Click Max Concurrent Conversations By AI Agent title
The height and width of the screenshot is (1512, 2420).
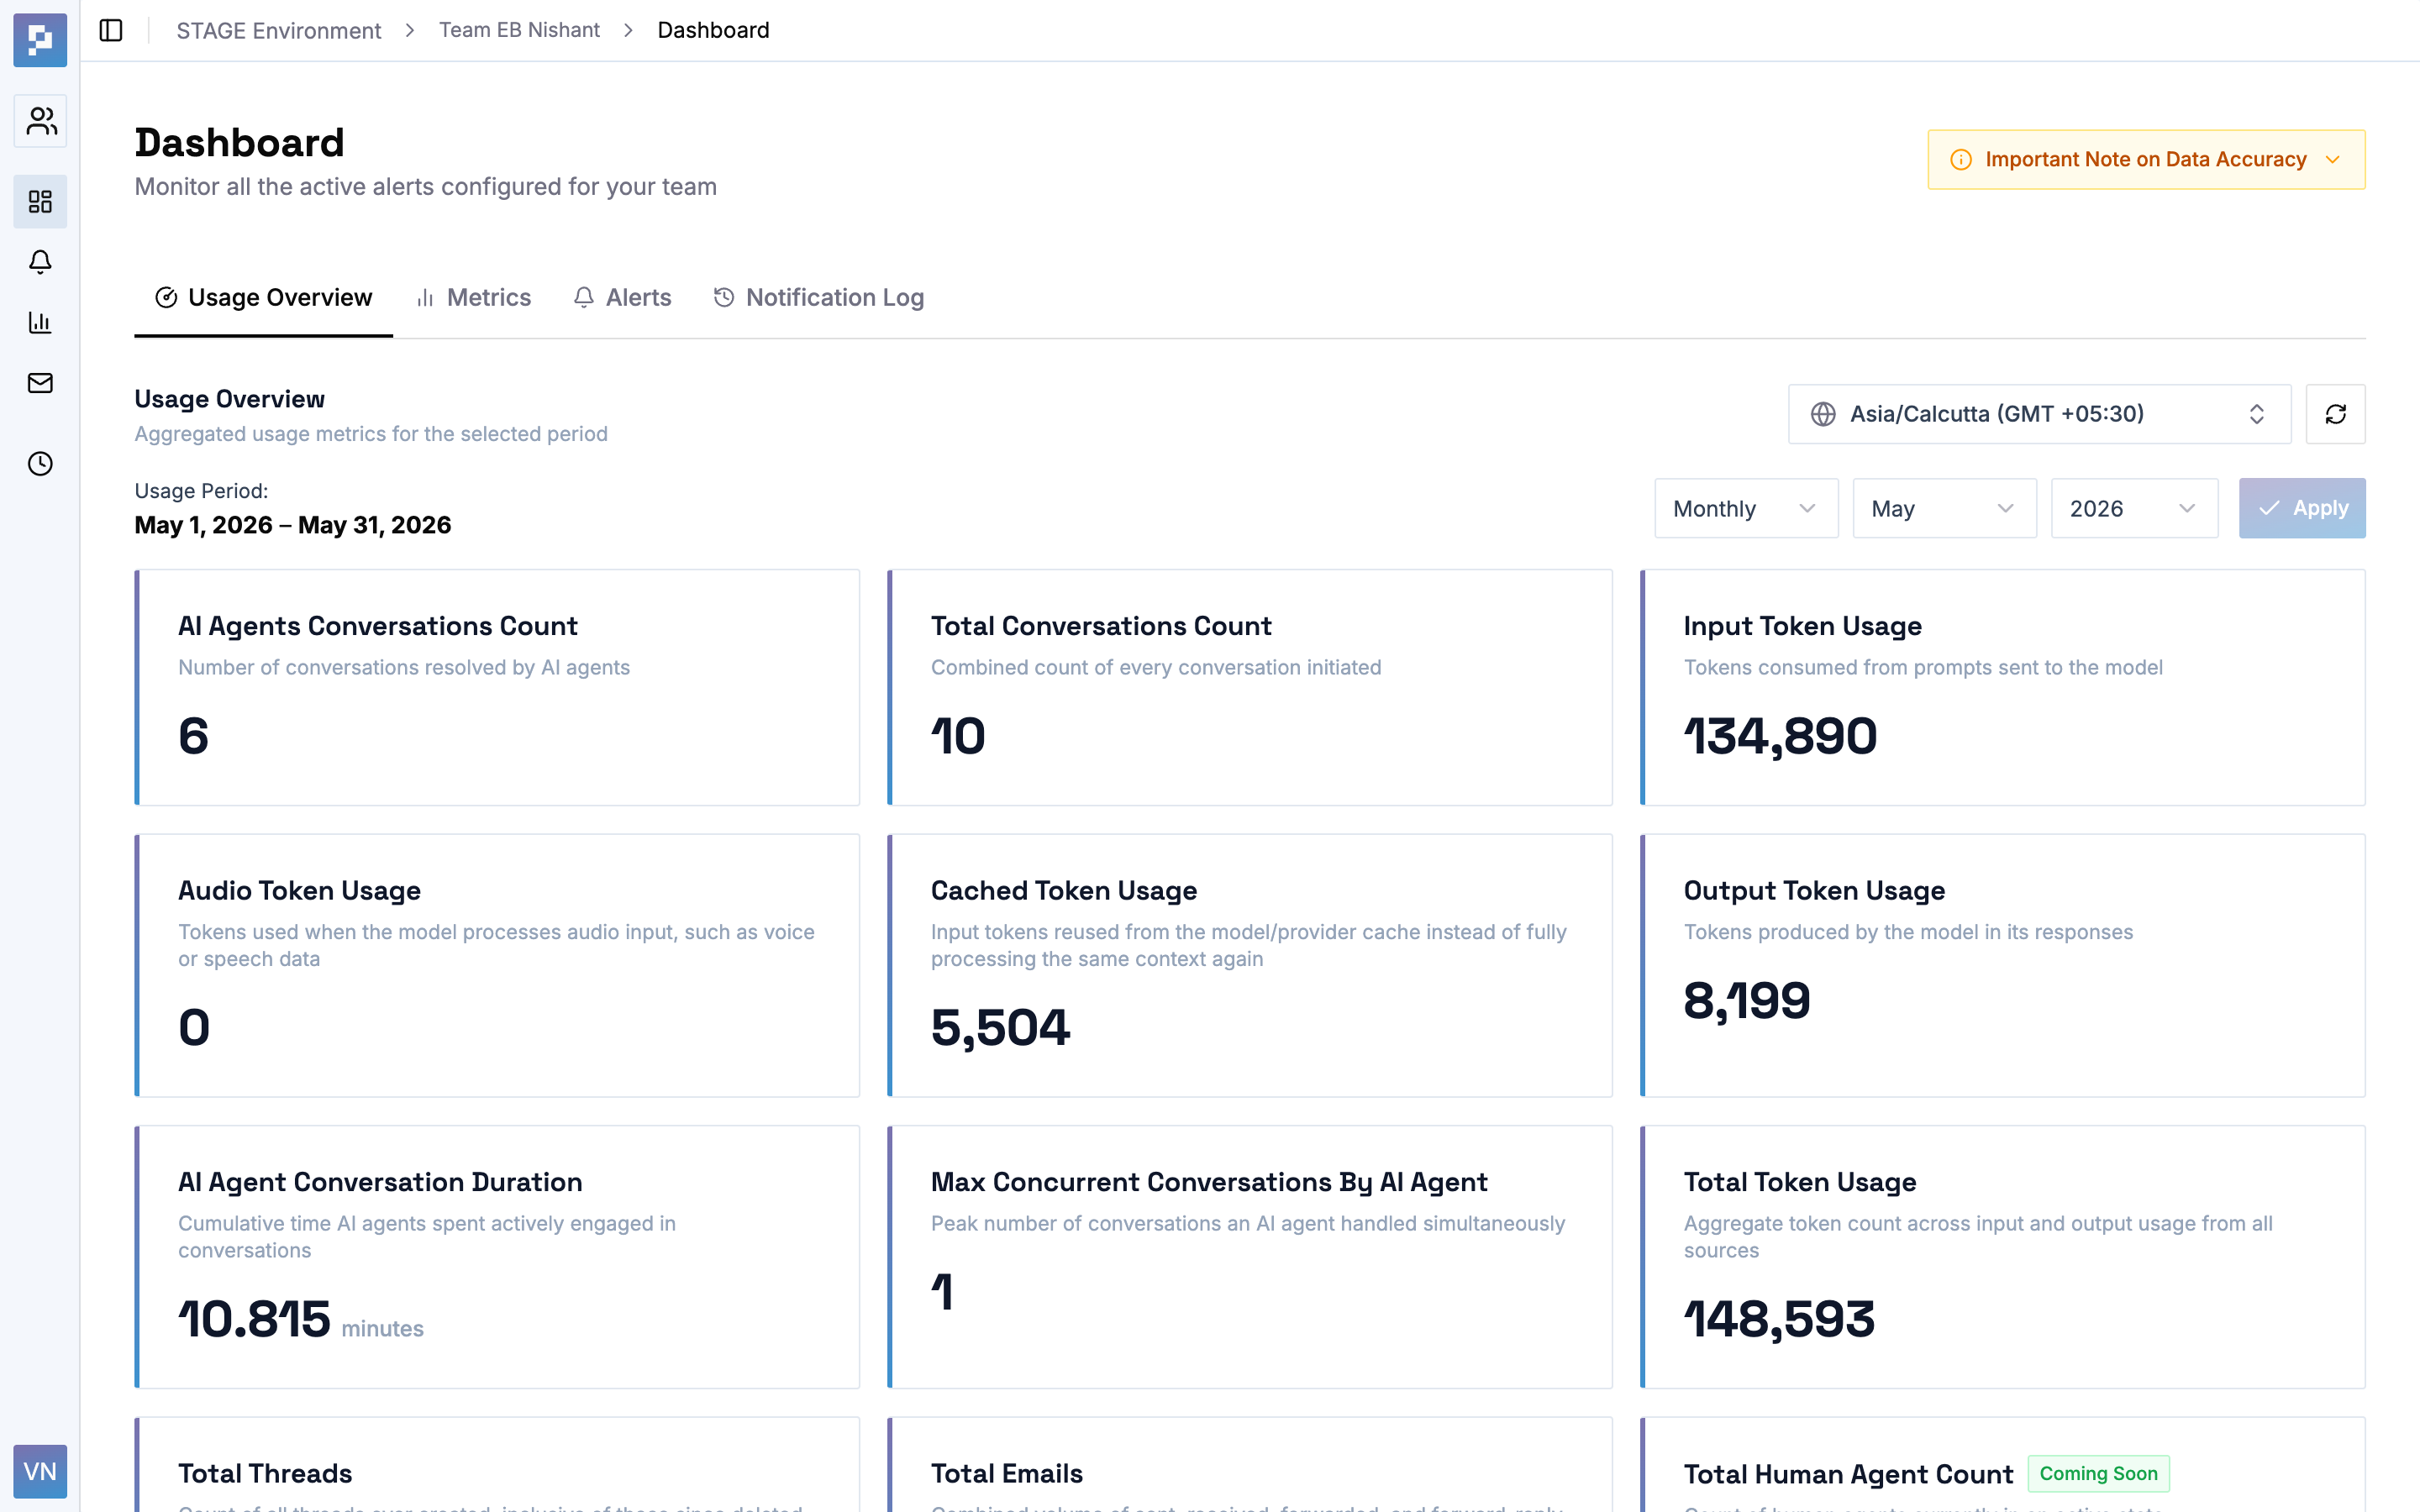[1209, 1182]
